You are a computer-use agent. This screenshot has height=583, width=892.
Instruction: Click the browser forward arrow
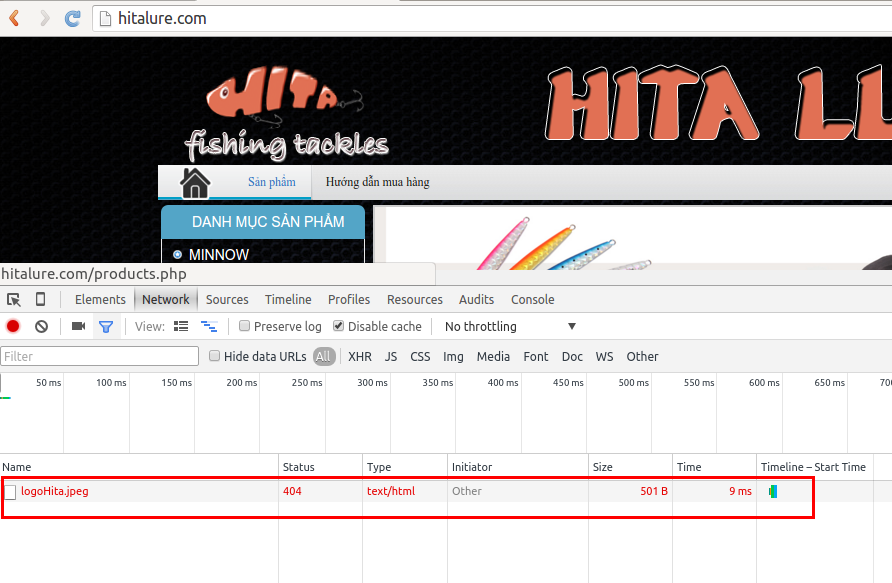[44, 18]
